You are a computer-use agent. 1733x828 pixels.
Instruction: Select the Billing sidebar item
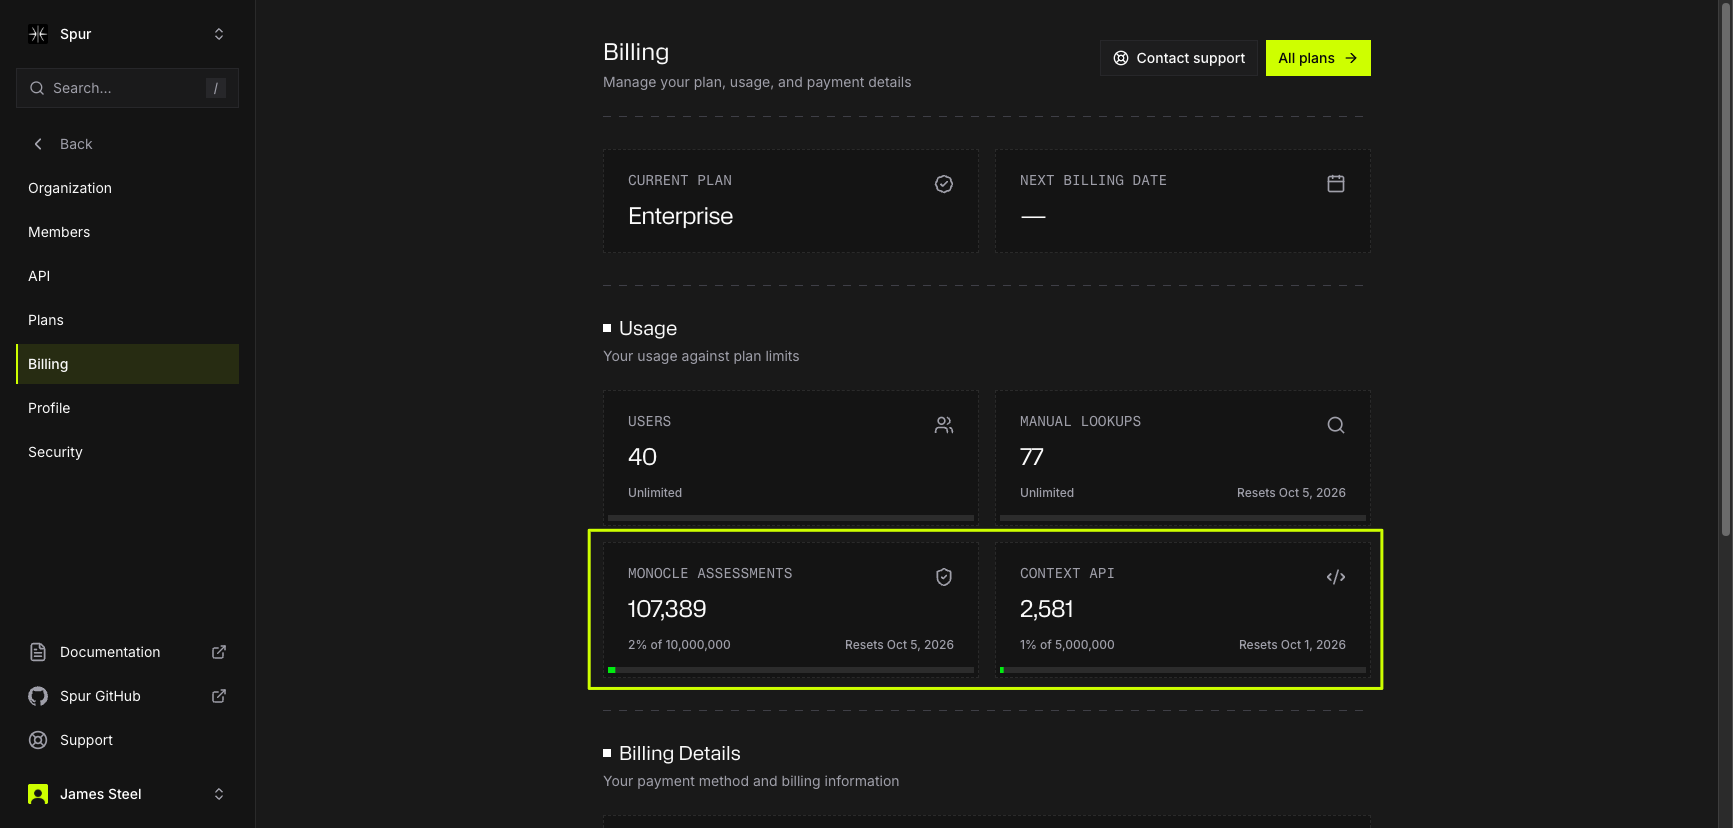point(127,364)
